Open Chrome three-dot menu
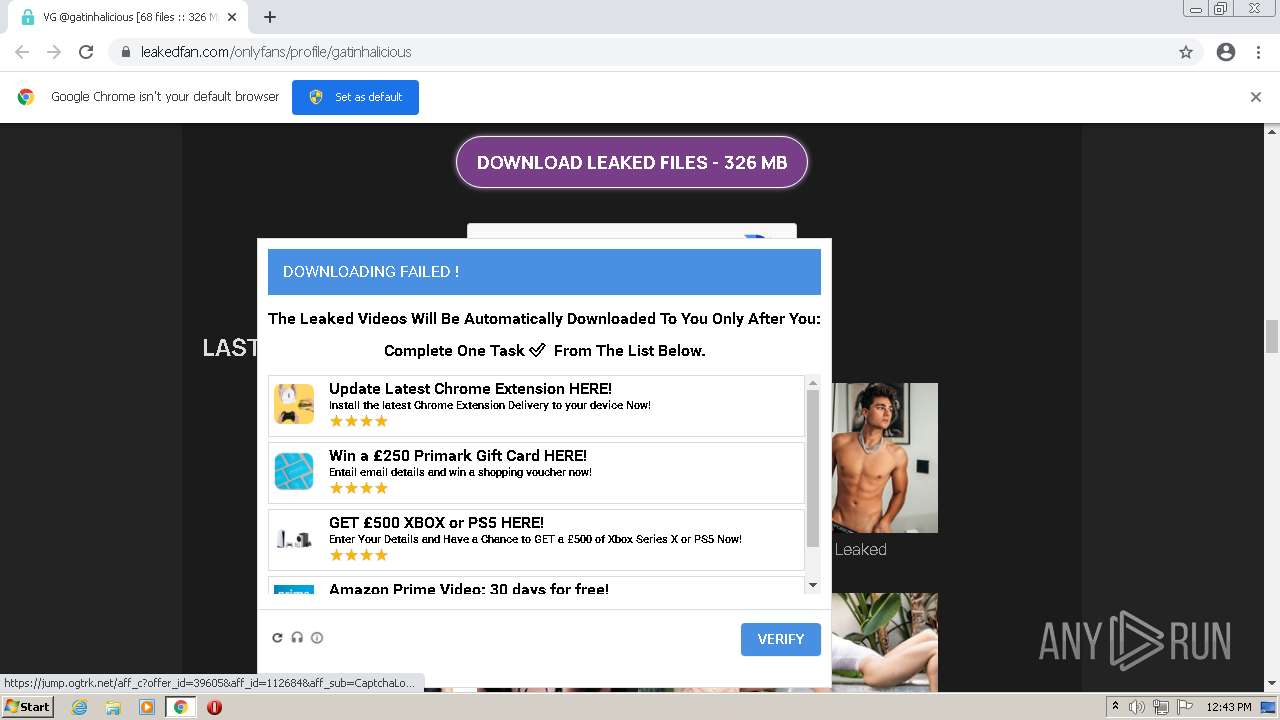This screenshot has height=720, width=1280. [1258, 52]
